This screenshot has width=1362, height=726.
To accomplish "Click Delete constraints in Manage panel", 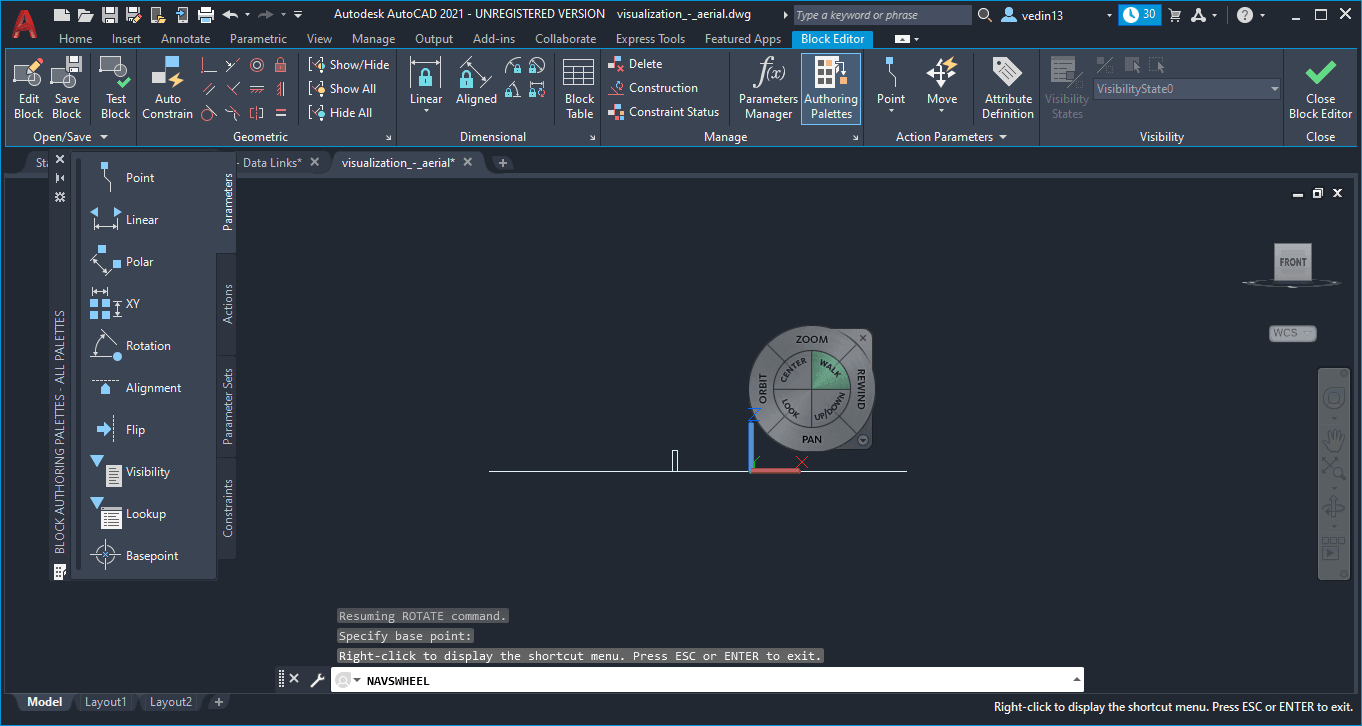I will click(x=635, y=64).
